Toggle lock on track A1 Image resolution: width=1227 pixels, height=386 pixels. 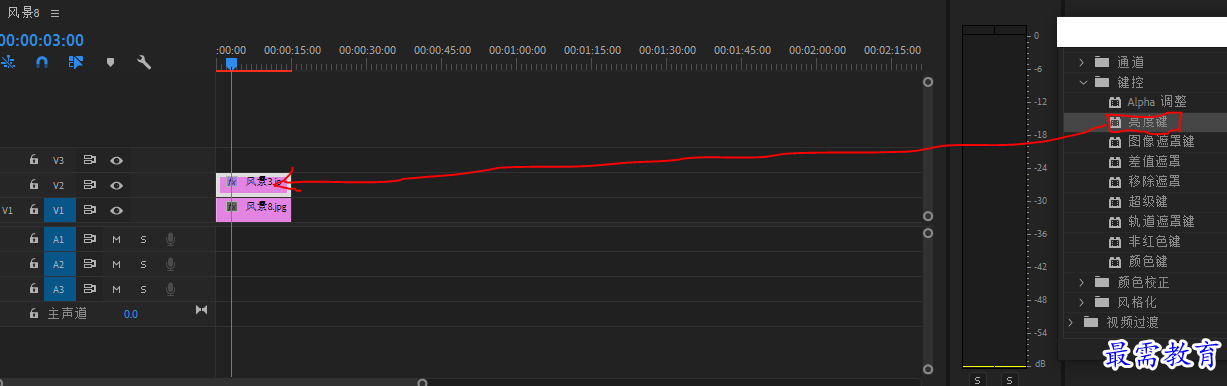[x=34, y=239]
